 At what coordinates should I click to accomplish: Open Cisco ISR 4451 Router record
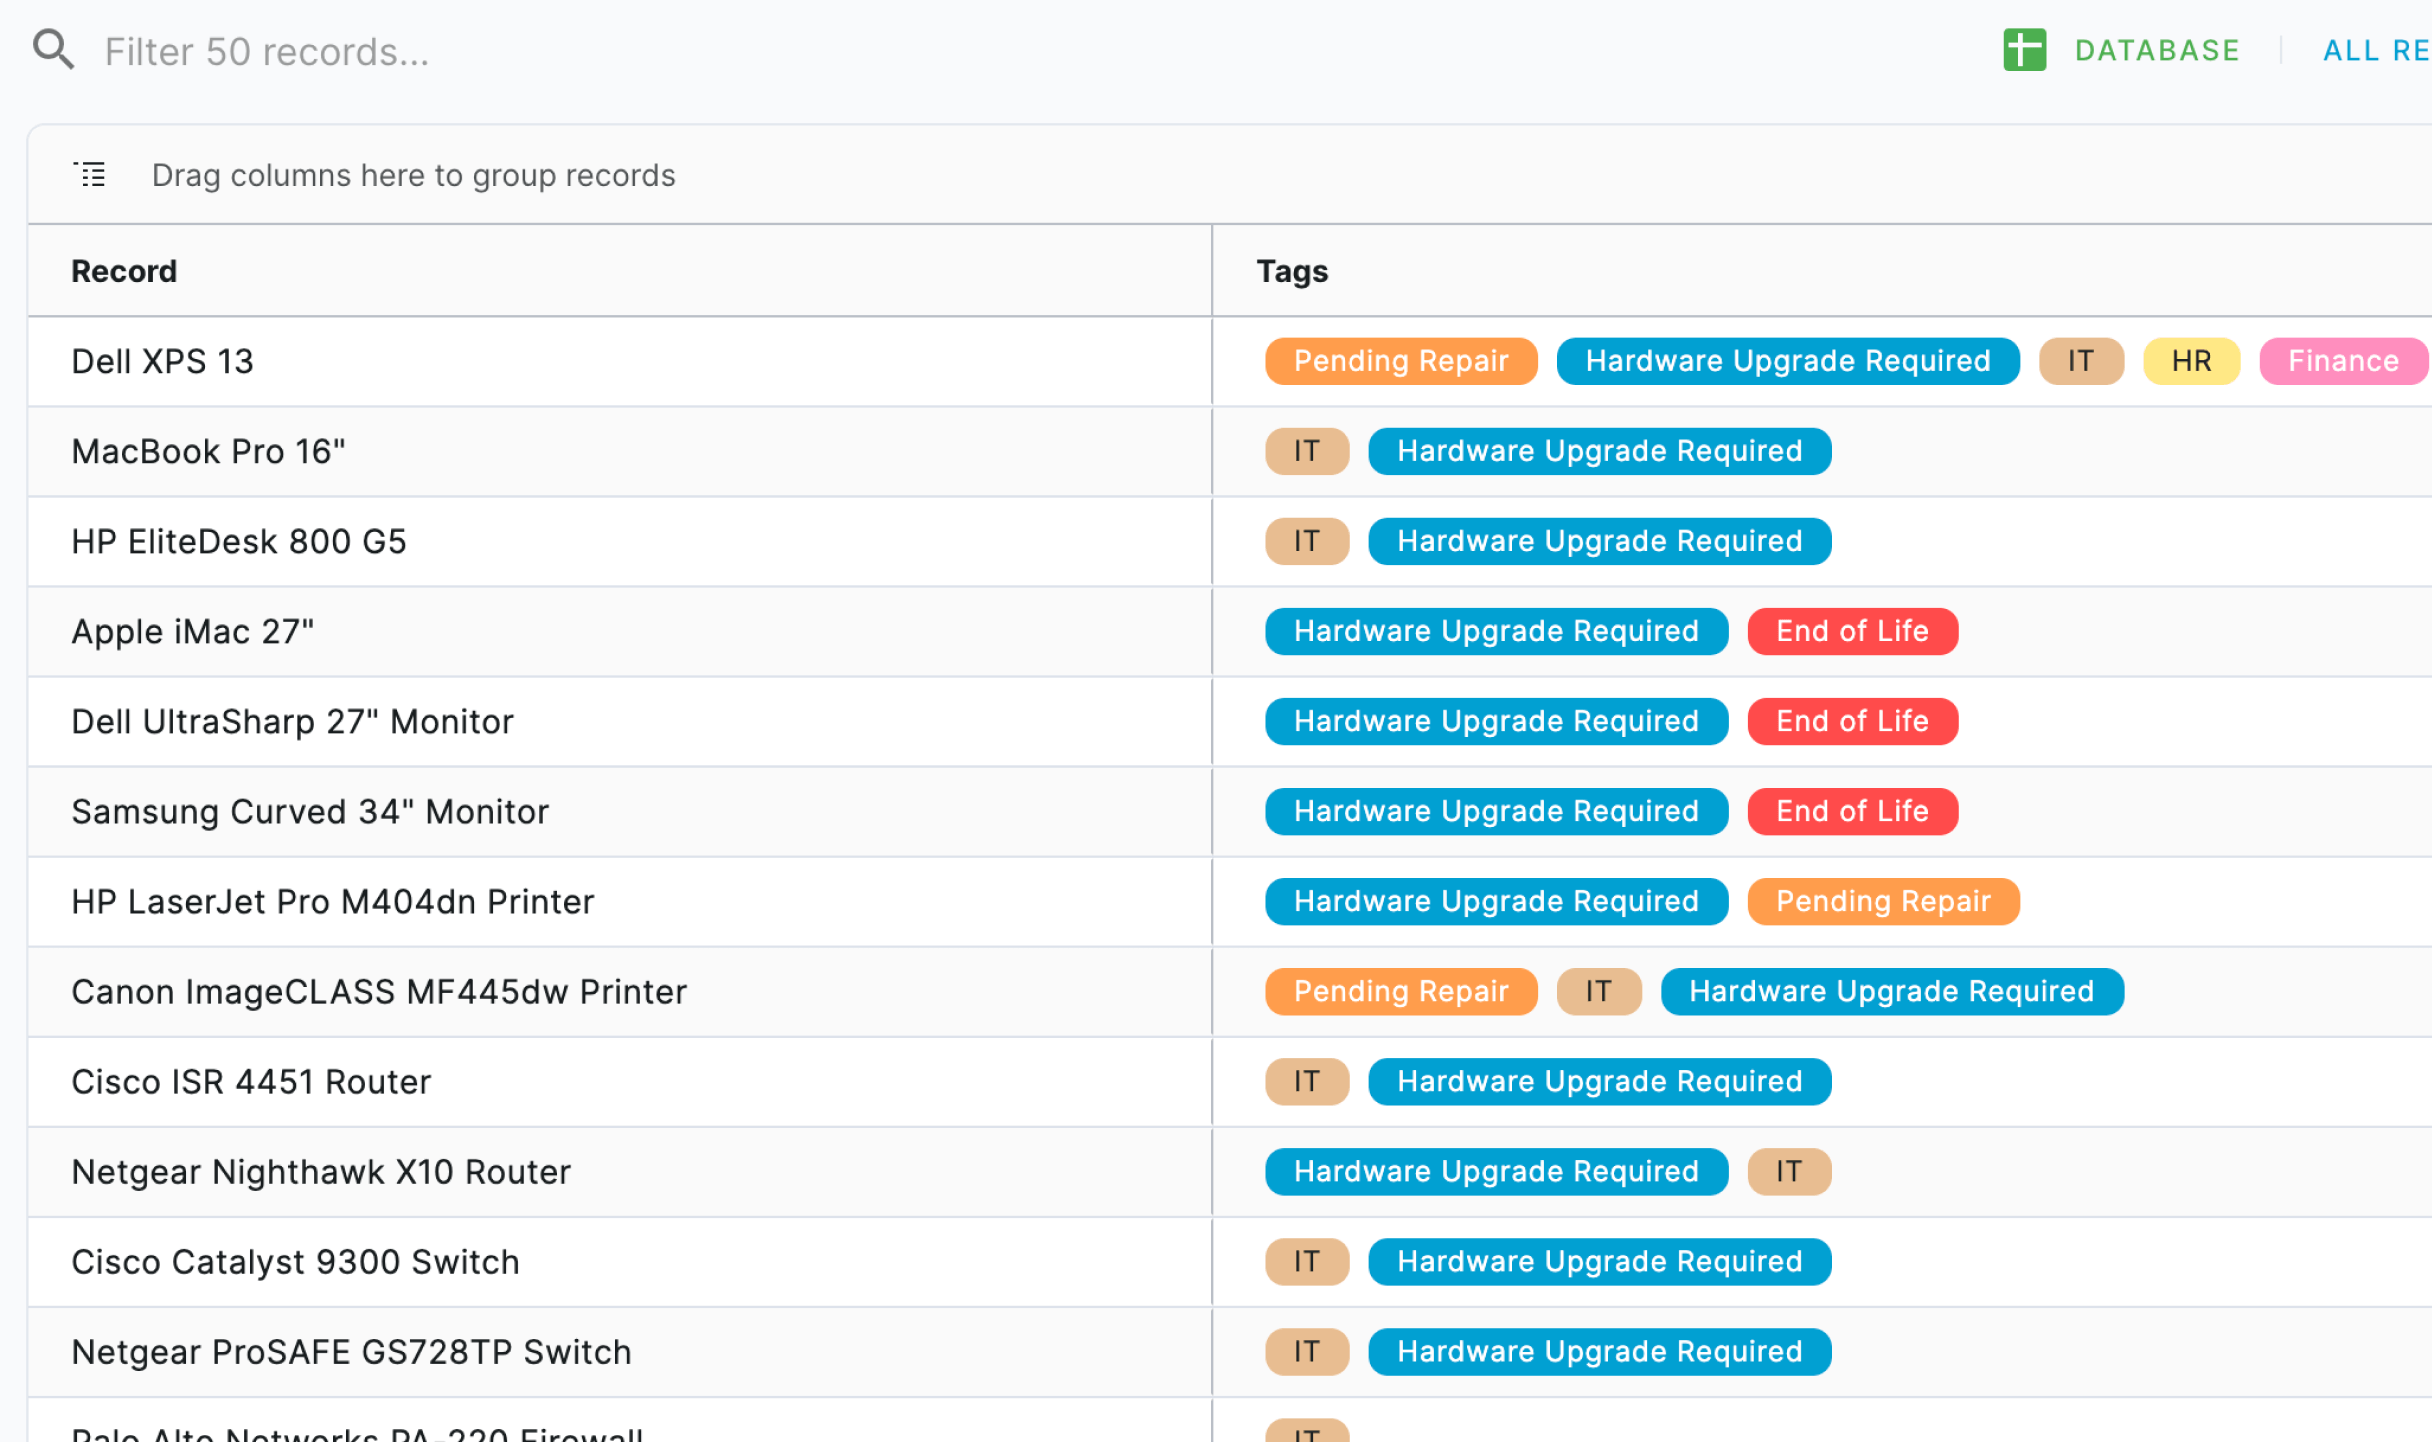tap(251, 1081)
